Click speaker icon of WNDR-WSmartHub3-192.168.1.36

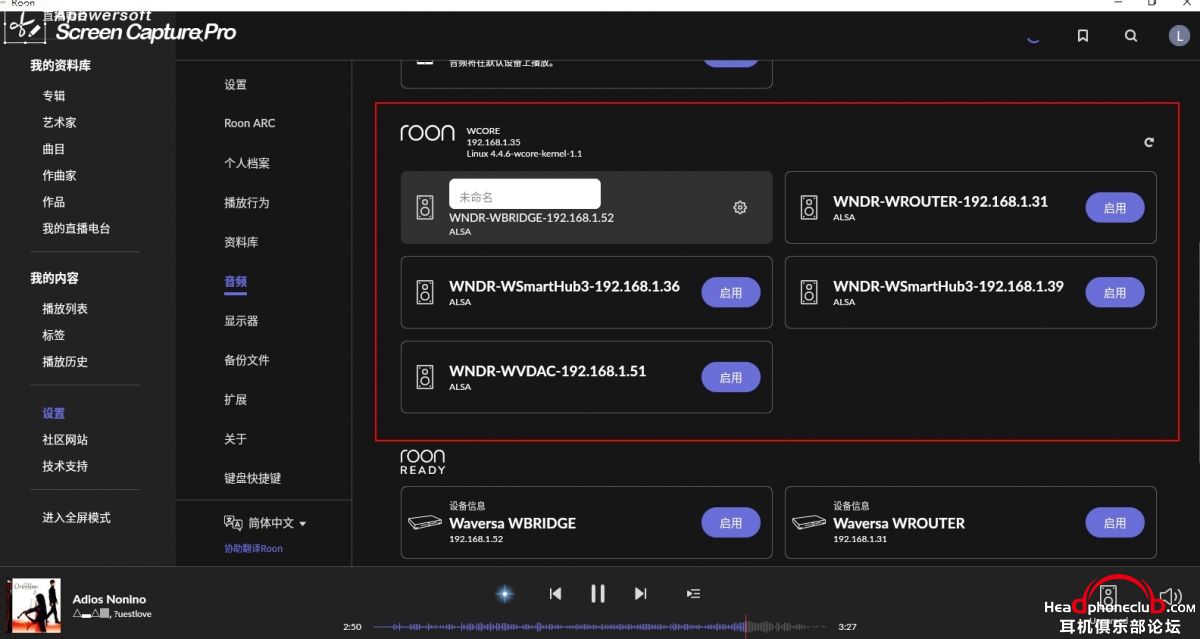click(x=425, y=293)
